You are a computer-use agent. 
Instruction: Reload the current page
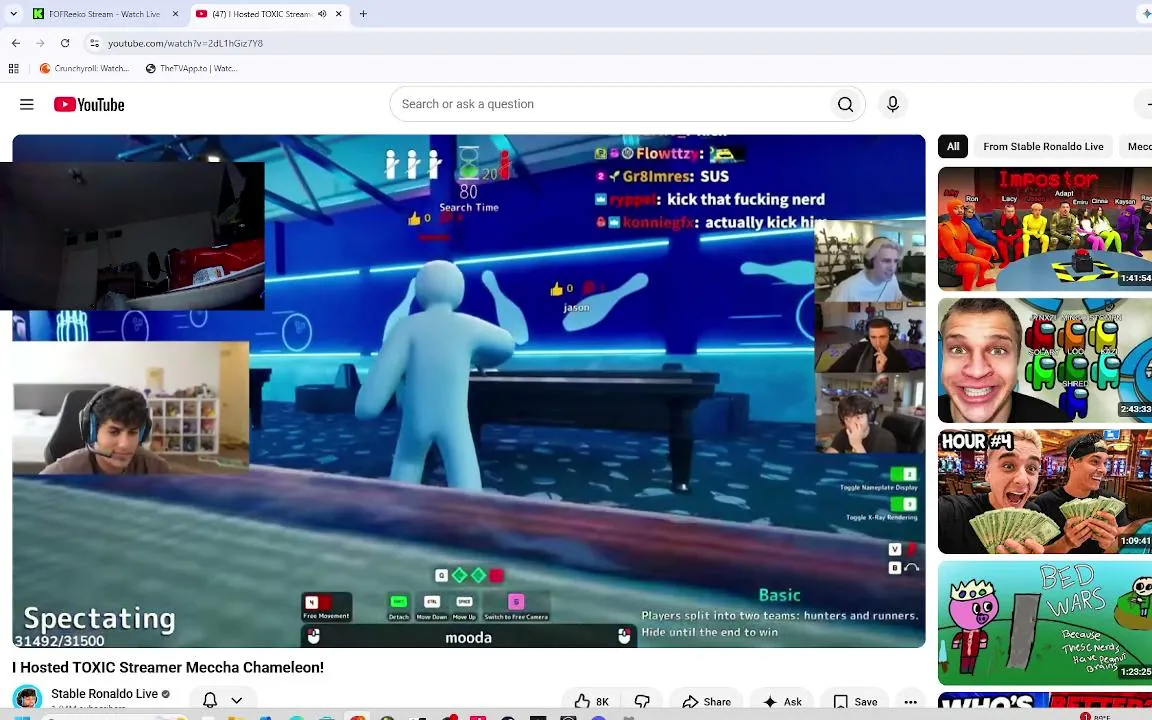(65, 43)
